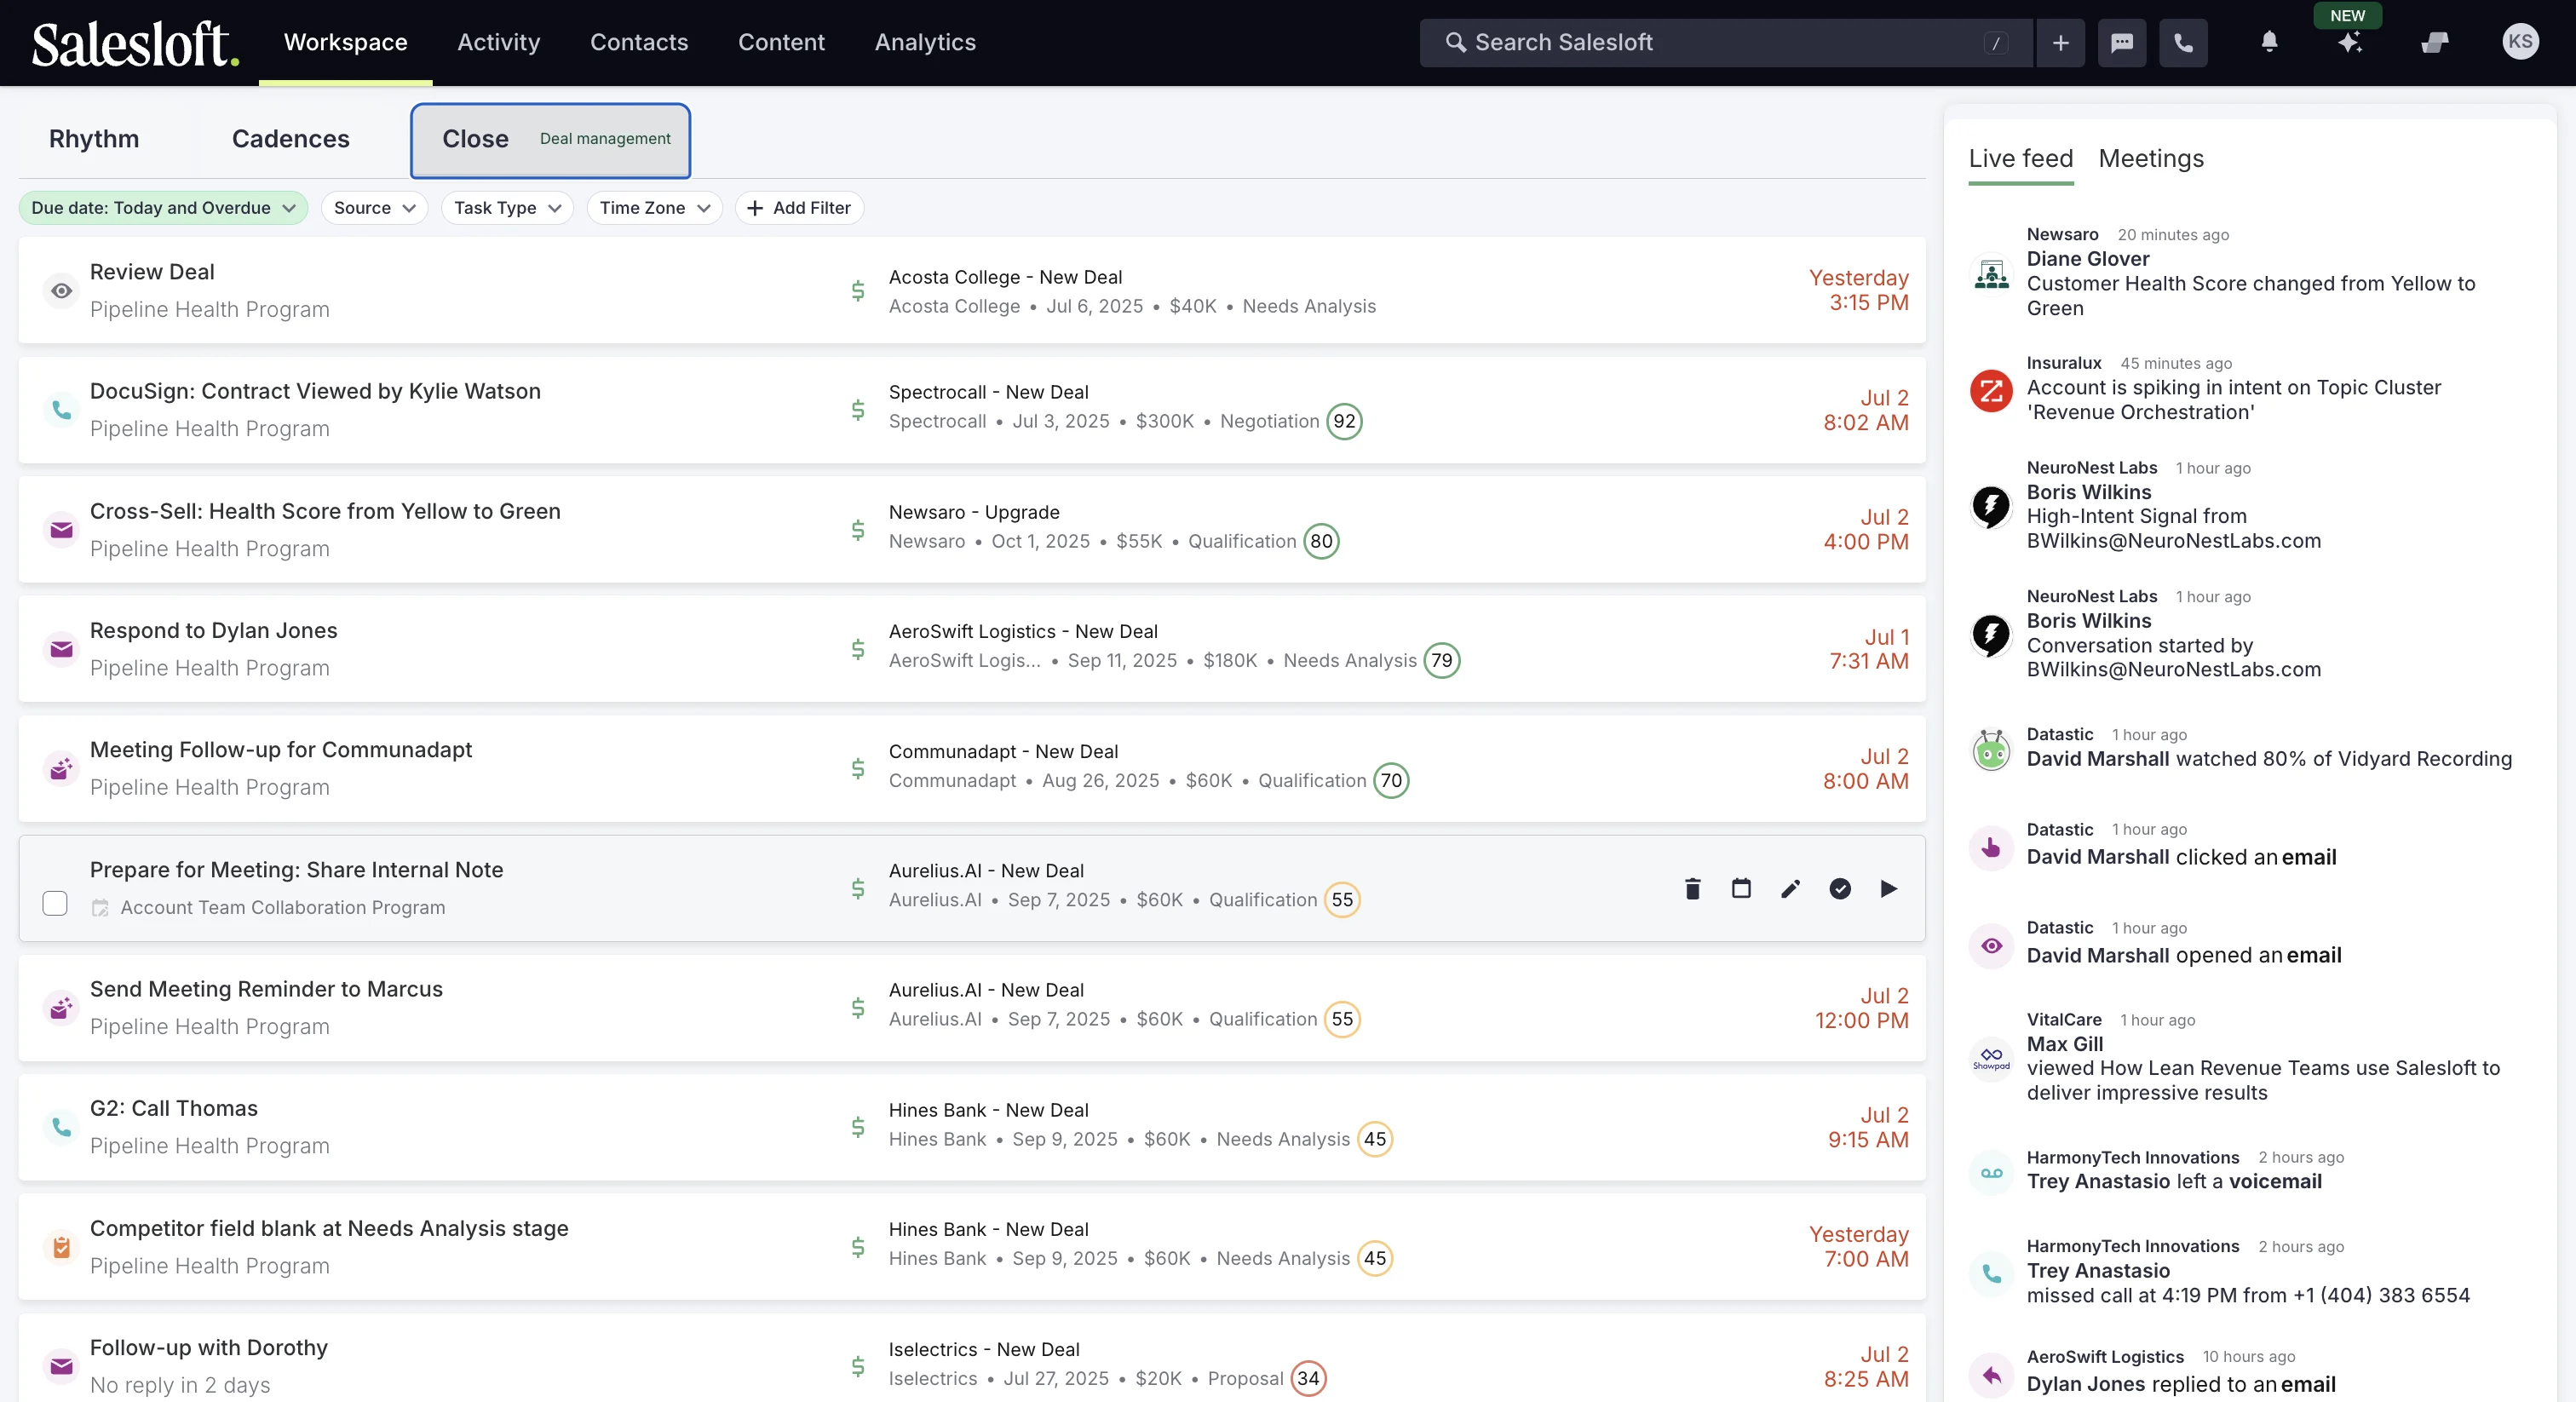Viewport: 2576px width, 1402px height.
Task: Click dollar icon beside Acosta College deal
Action: (858, 291)
